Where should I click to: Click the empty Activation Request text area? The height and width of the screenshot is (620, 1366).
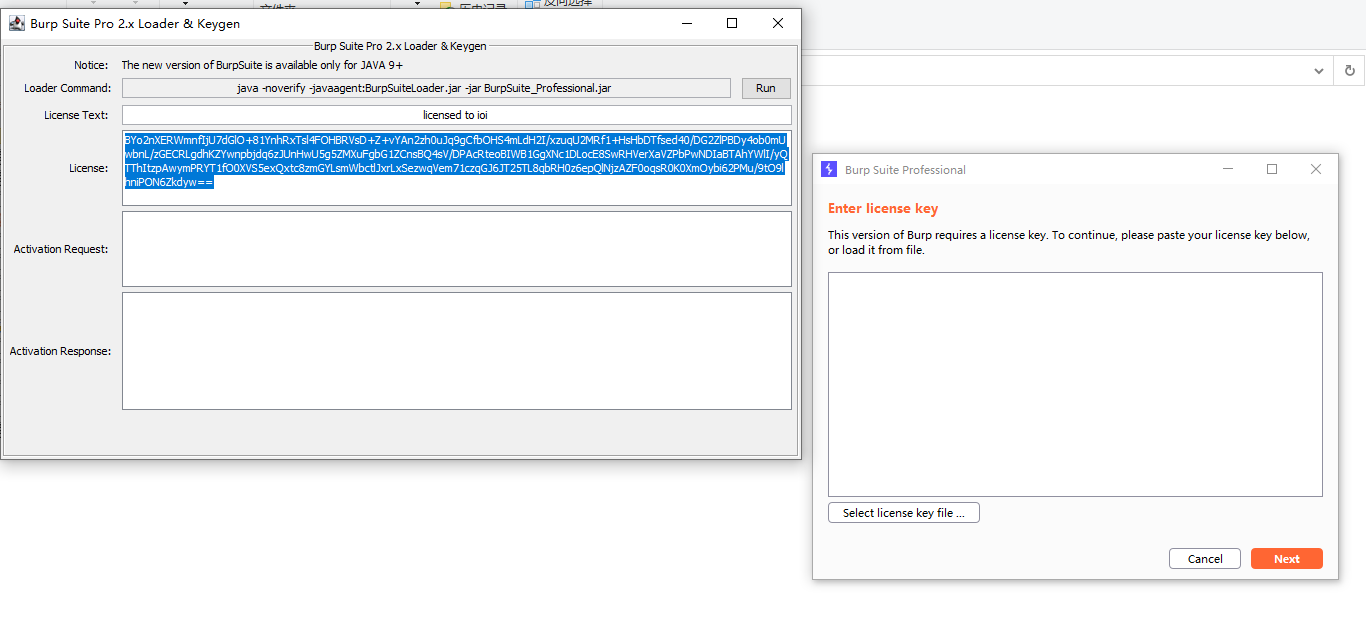point(456,249)
